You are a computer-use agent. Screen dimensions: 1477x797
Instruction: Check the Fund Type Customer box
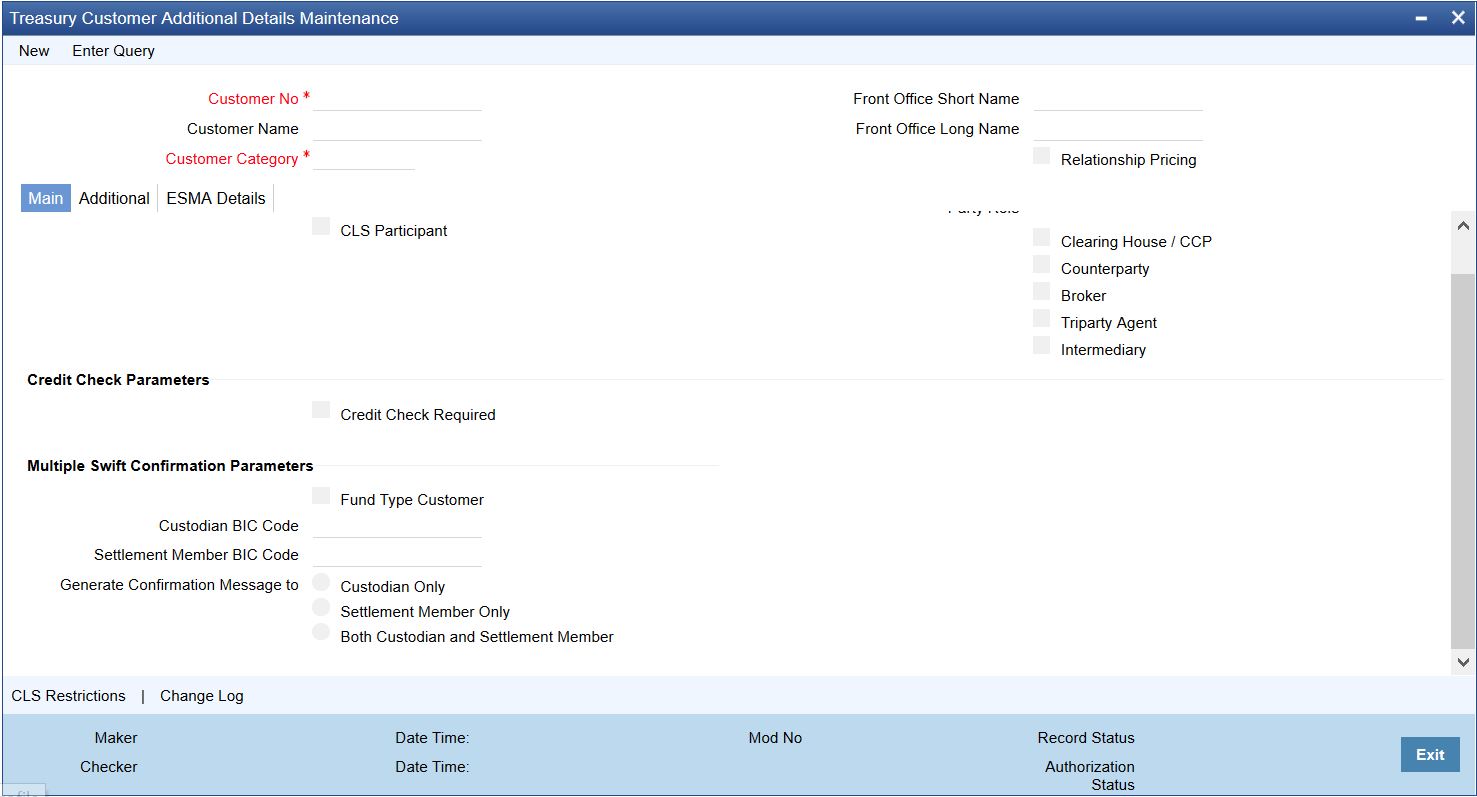[321, 496]
